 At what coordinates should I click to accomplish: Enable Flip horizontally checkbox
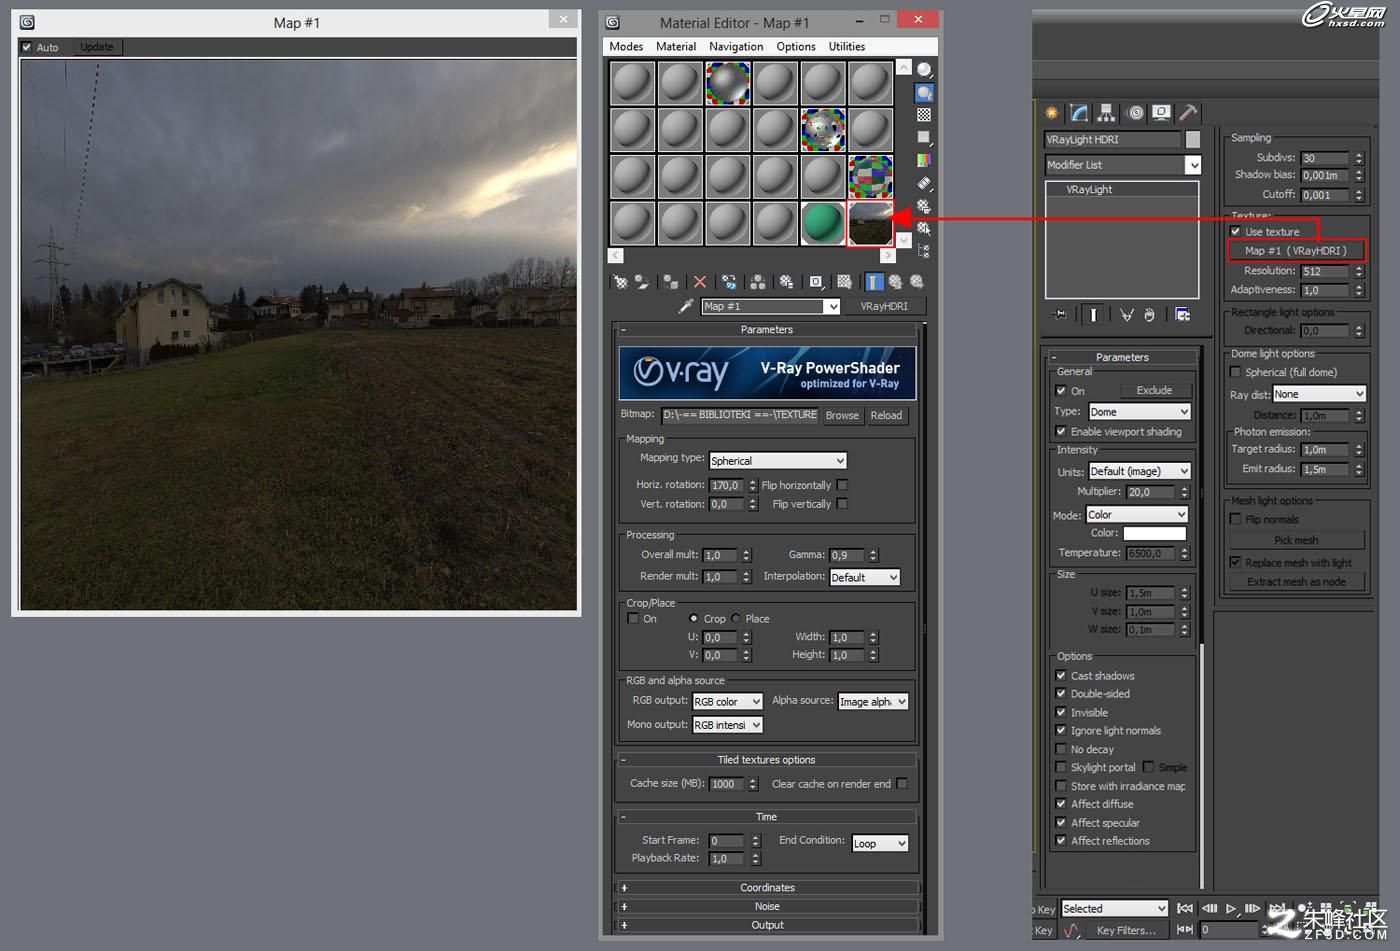pos(842,485)
